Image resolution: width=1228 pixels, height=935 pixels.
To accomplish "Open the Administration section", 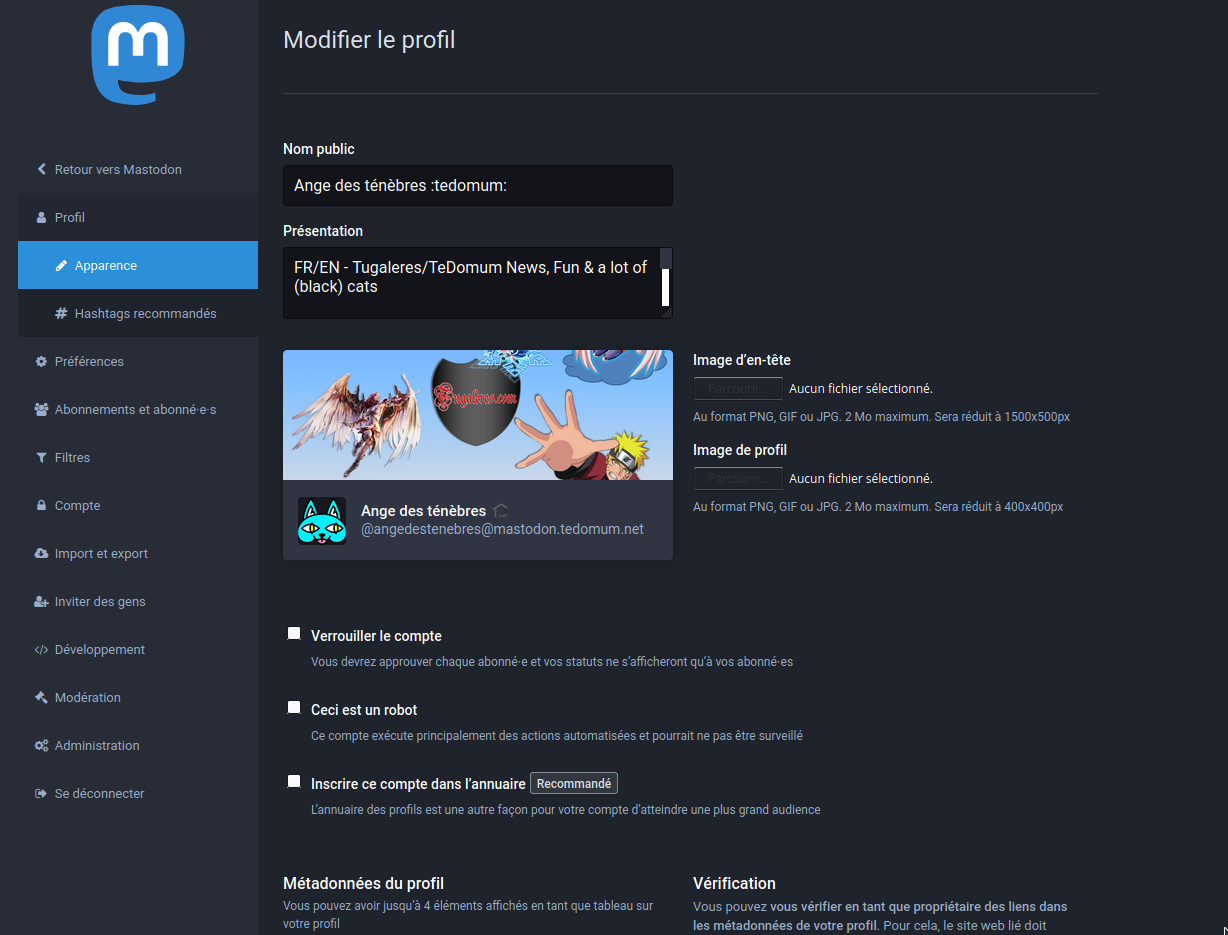I will 97,746.
